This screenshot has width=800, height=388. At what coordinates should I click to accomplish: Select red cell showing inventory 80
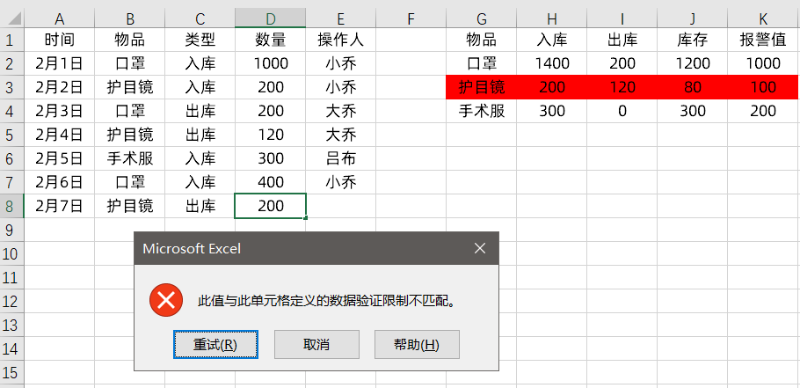point(692,87)
